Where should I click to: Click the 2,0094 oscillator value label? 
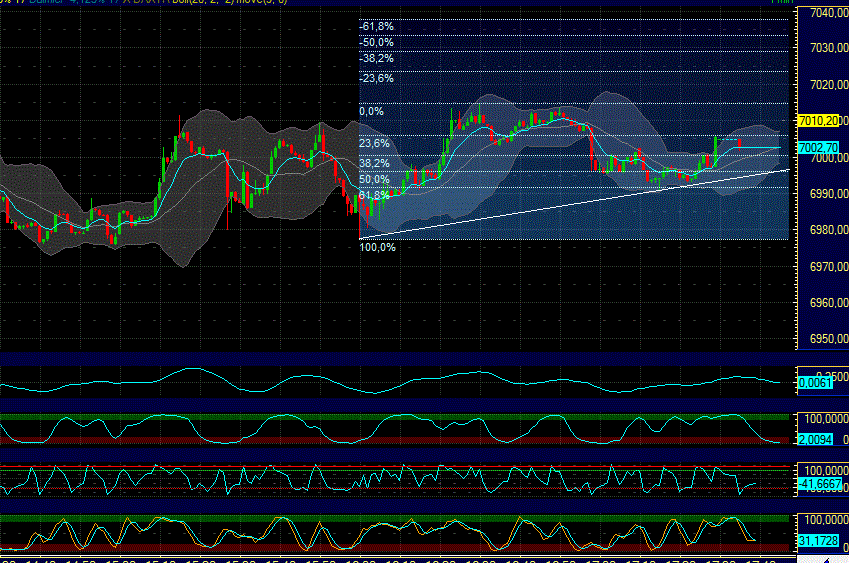[815, 439]
